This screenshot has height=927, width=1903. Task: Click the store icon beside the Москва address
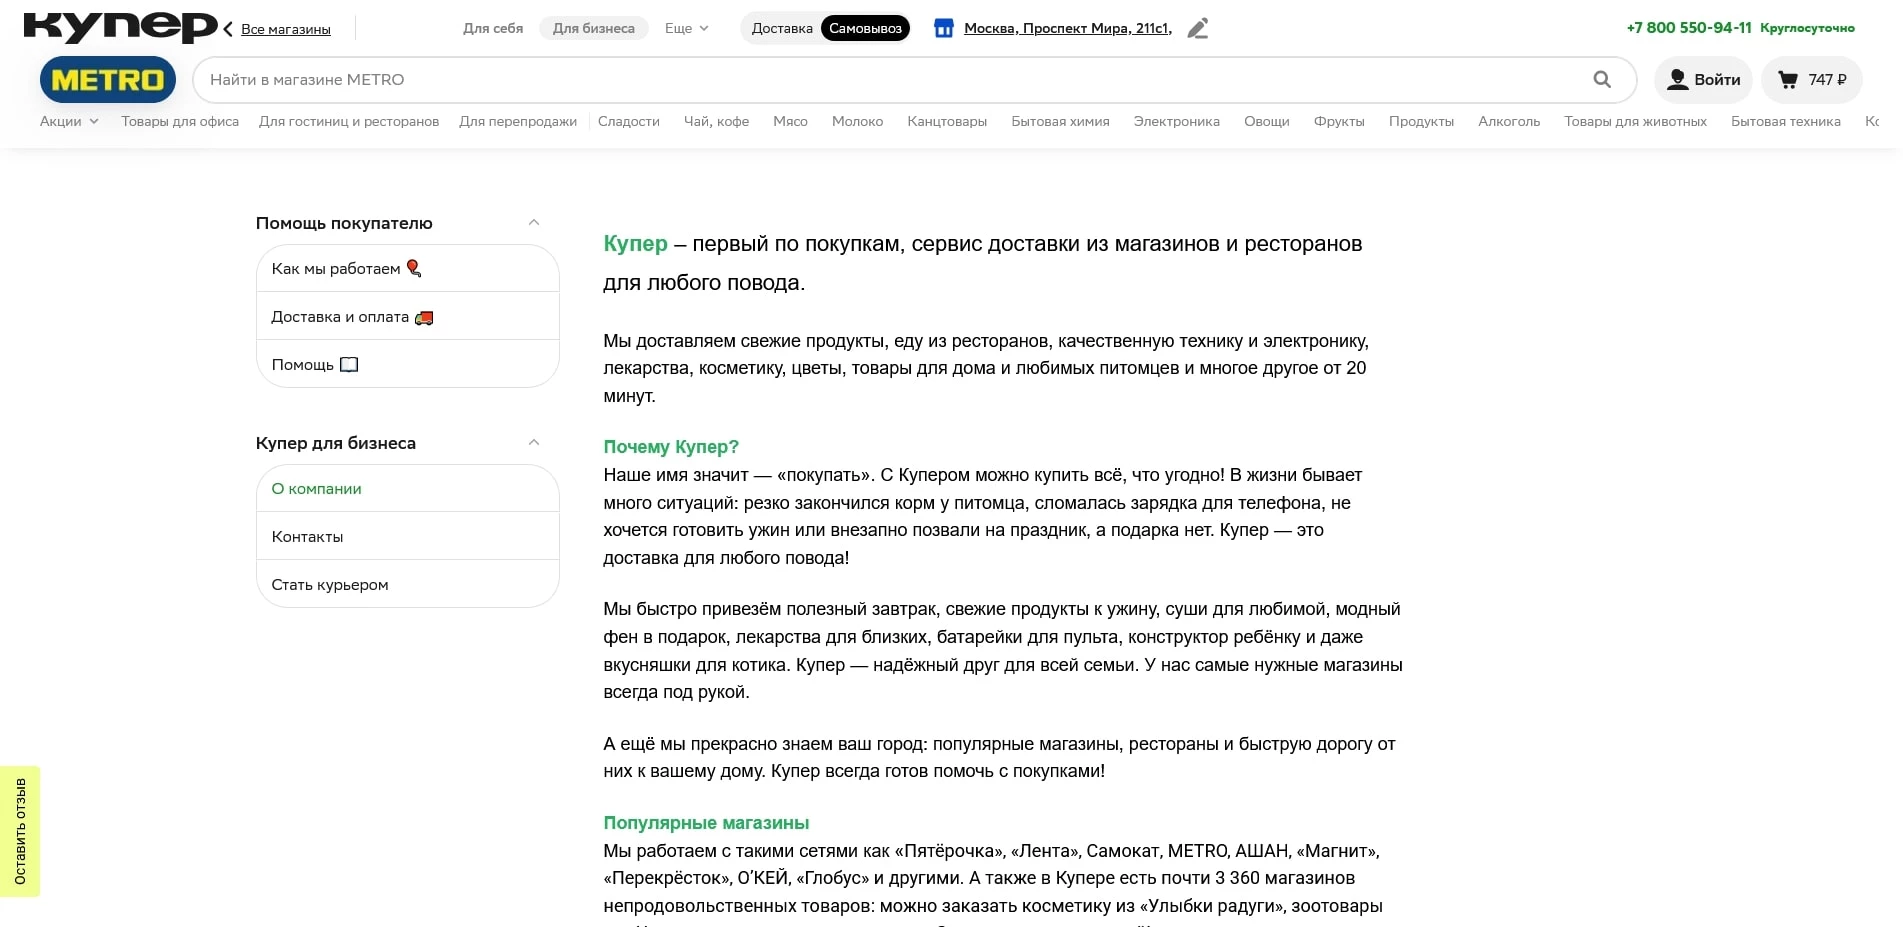(x=943, y=27)
